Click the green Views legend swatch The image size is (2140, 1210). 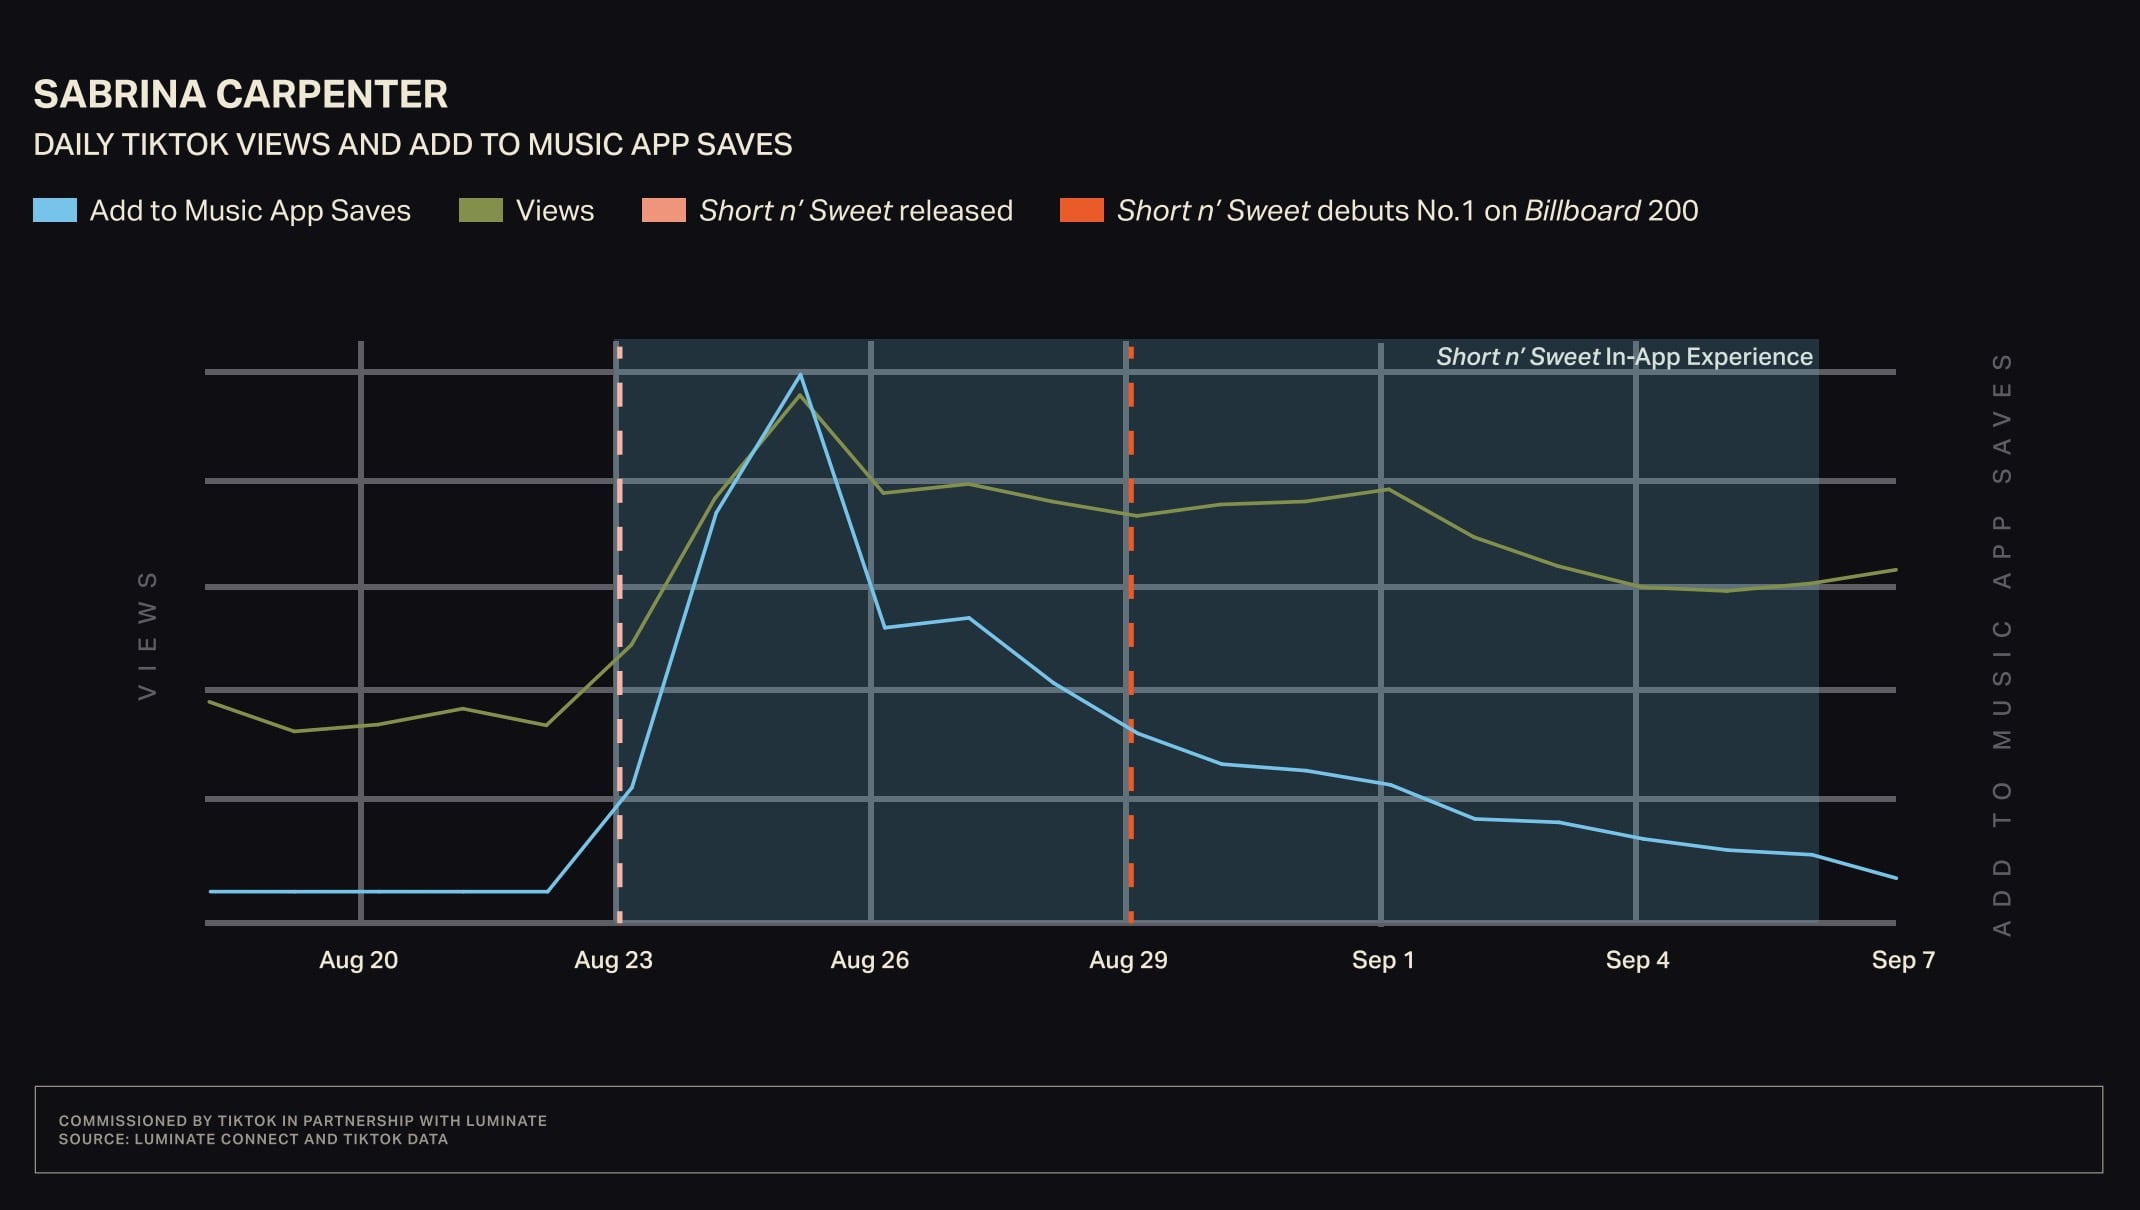click(480, 210)
